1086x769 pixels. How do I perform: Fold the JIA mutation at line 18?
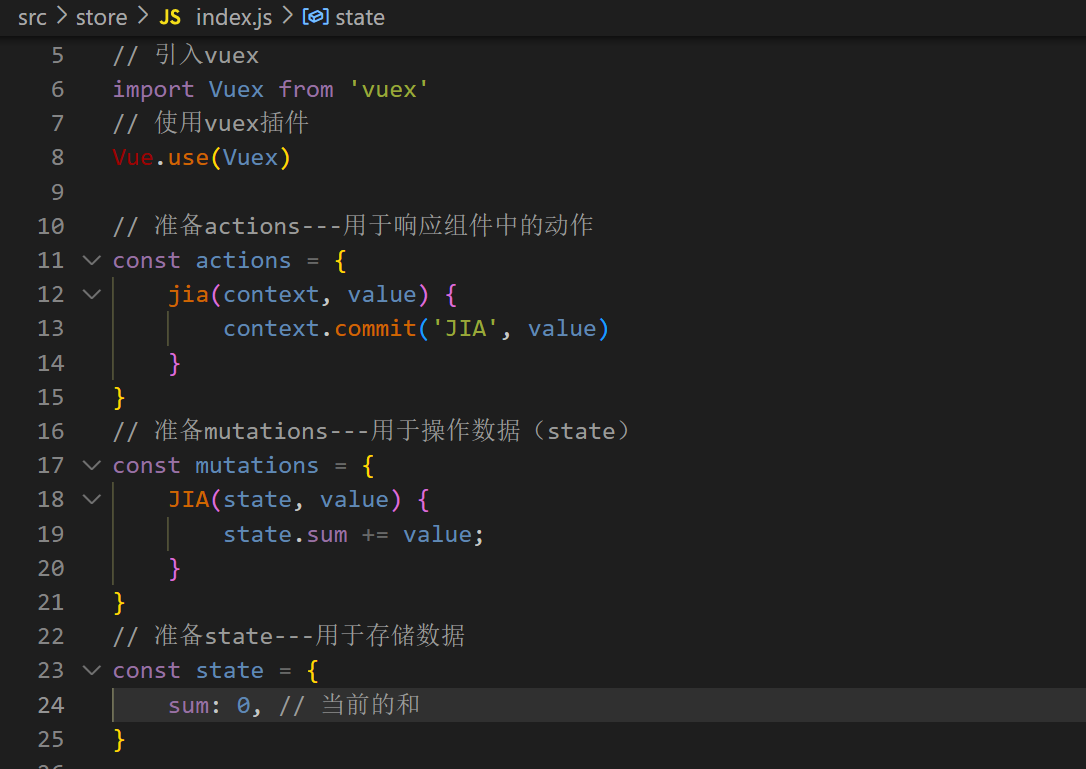pos(91,500)
